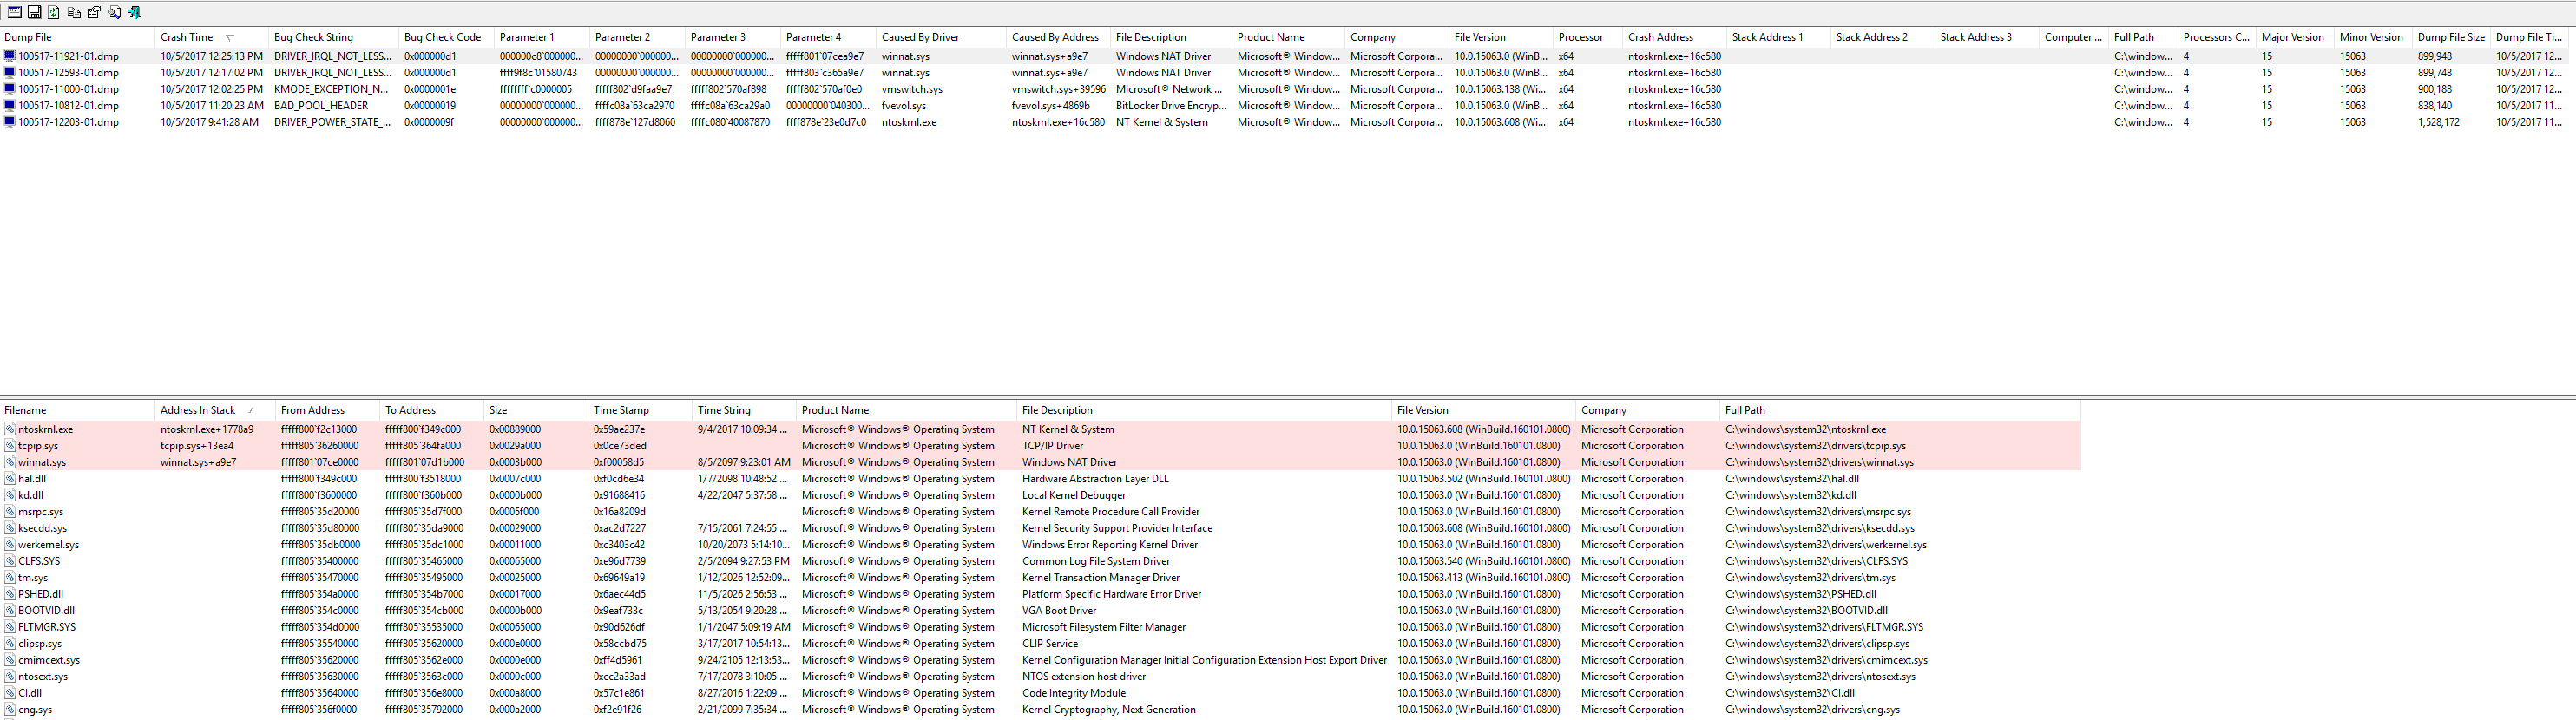
Task: Sort by the Crash Time column header
Action: click(213, 38)
